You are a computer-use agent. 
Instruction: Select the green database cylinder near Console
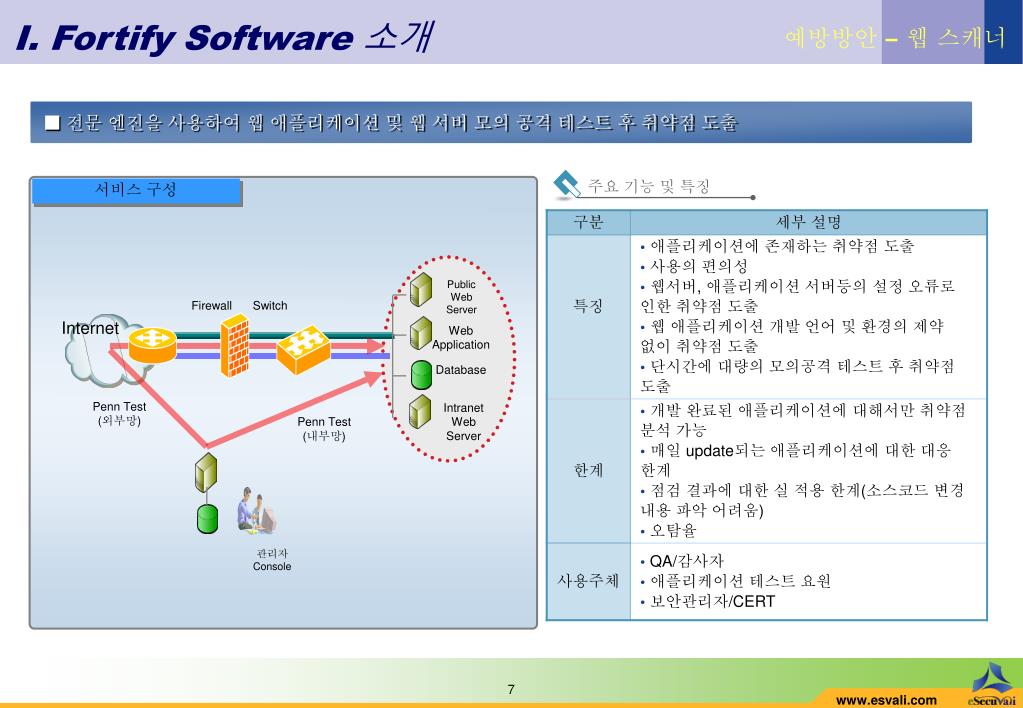[x=207, y=519]
